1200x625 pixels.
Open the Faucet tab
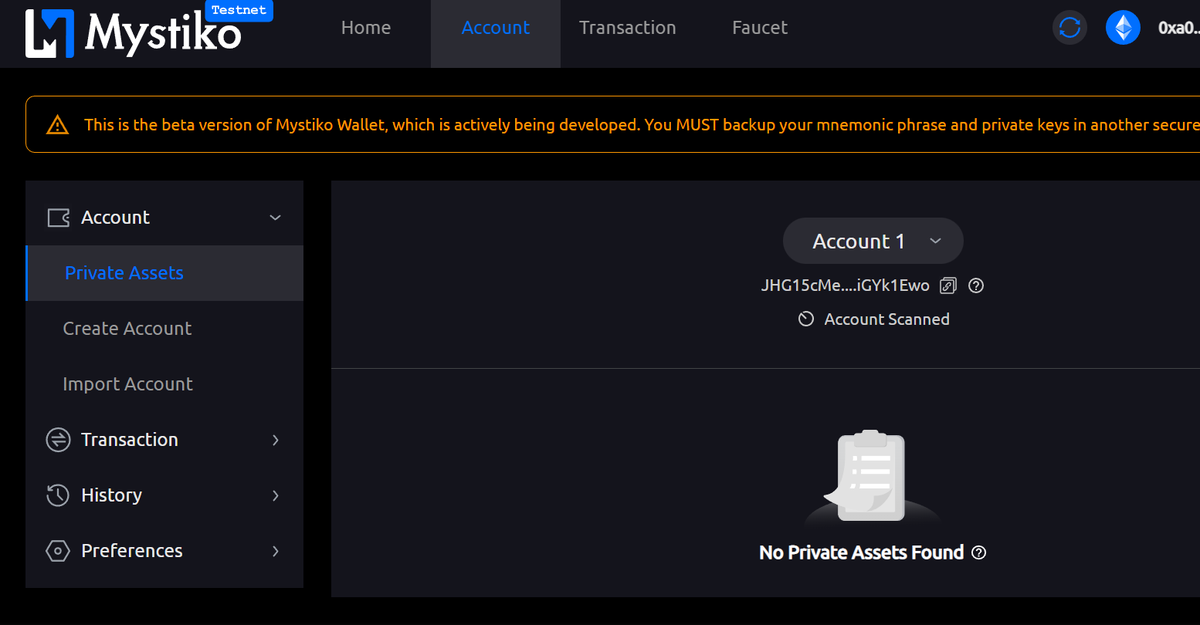pyautogui.click(x=760, y=28)
